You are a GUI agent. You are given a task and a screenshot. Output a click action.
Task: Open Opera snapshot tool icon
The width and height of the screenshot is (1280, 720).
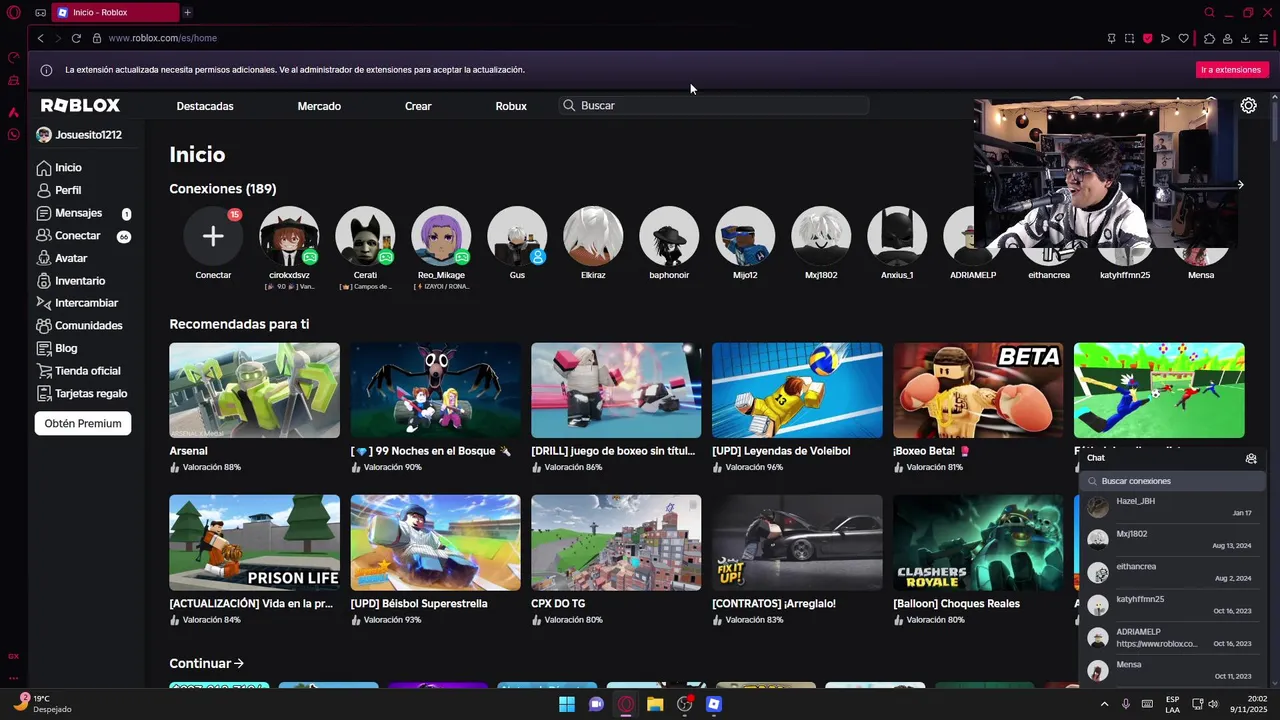point(1129,38)
